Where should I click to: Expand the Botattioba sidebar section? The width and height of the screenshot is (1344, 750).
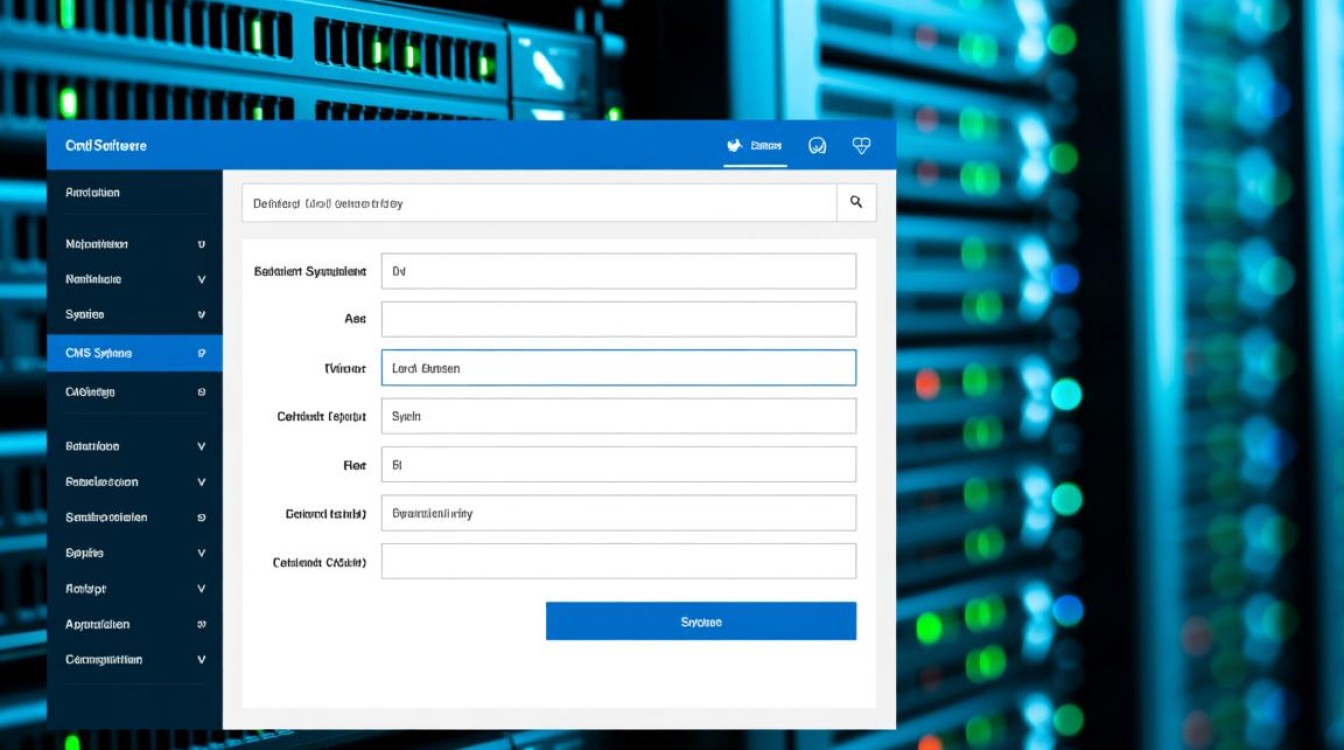(x=202, y=447)
